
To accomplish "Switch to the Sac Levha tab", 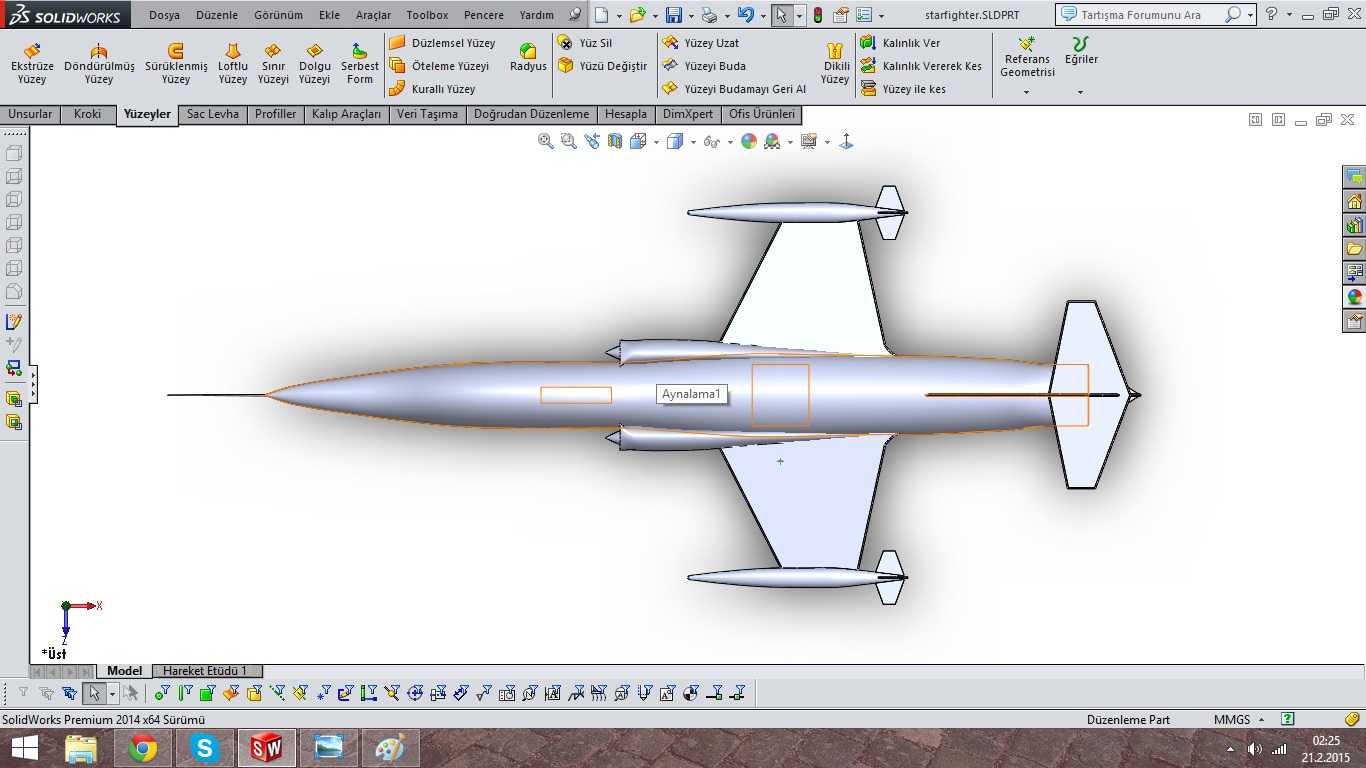I will tap(213, 114).
